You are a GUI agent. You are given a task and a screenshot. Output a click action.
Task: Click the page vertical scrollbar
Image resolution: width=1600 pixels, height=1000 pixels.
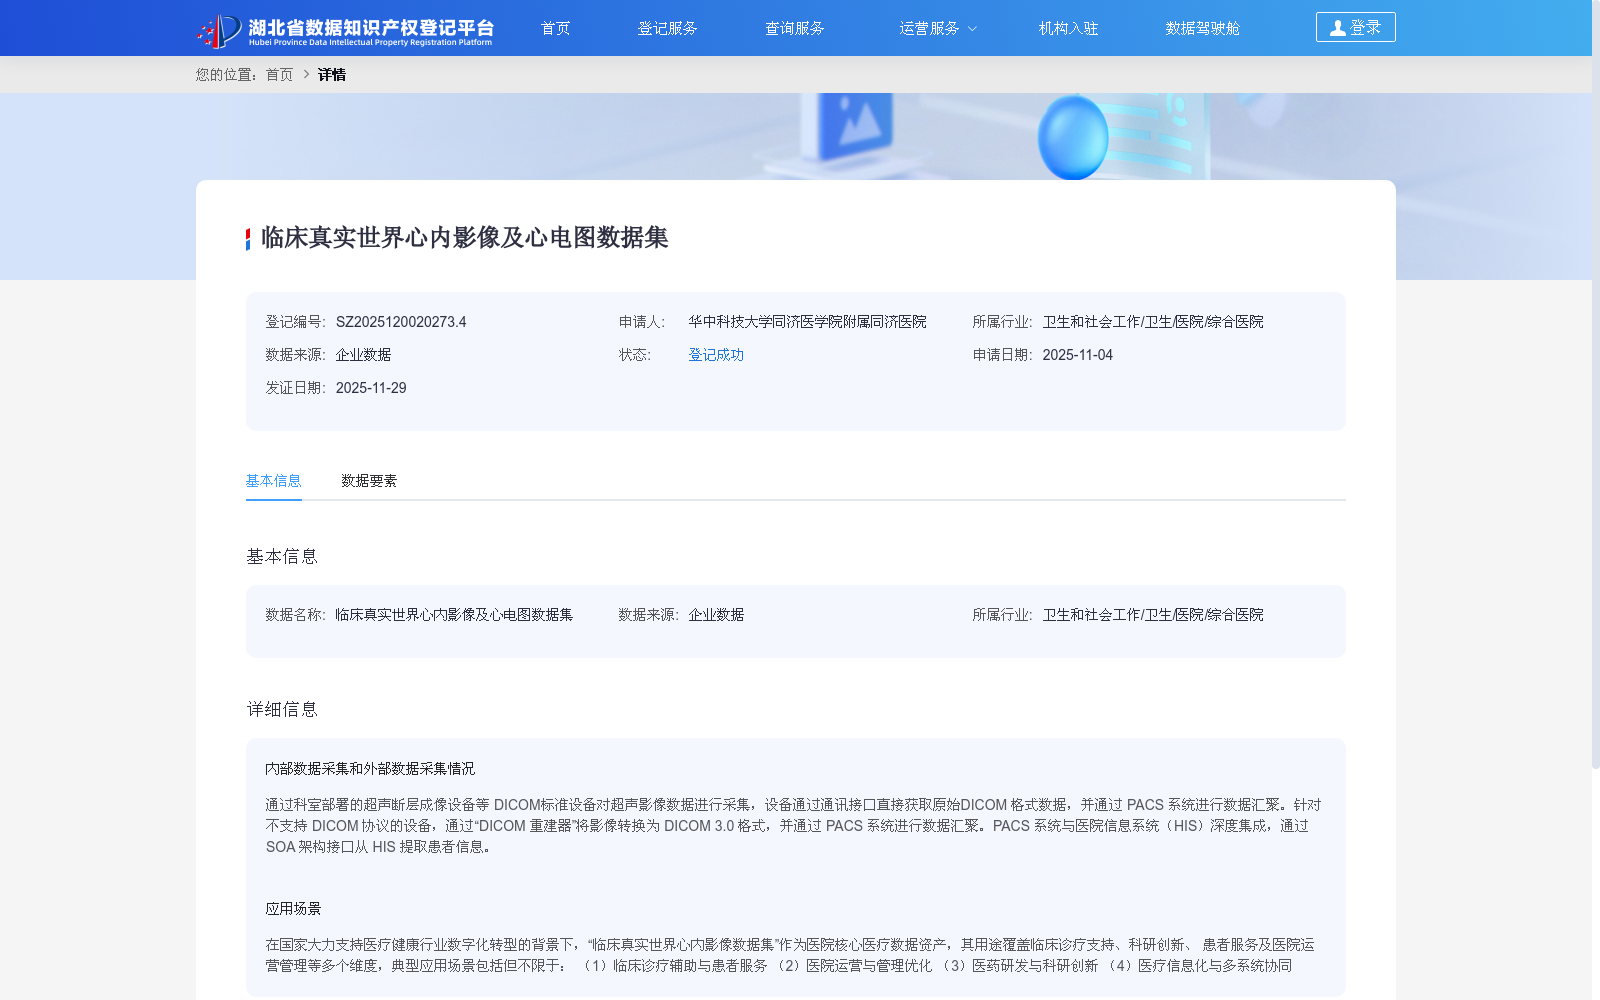pyautogui.click(x=1595, y=384)
